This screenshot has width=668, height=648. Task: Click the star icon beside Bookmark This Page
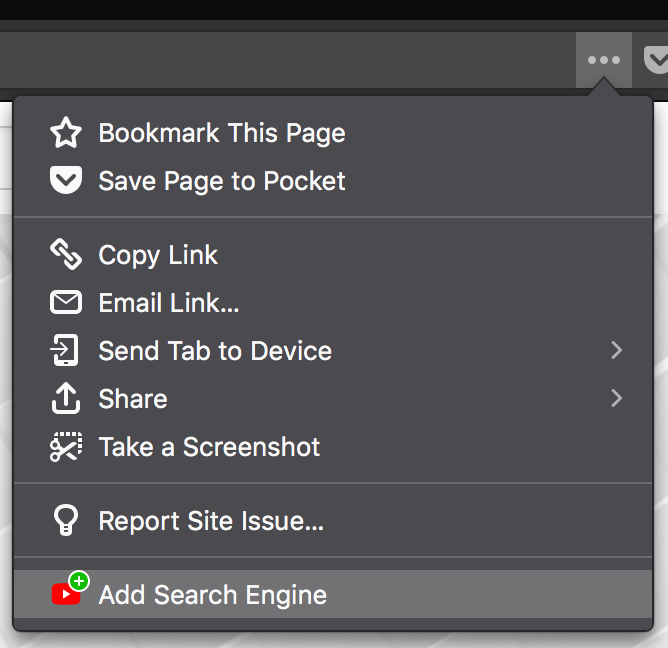(66, 132)
